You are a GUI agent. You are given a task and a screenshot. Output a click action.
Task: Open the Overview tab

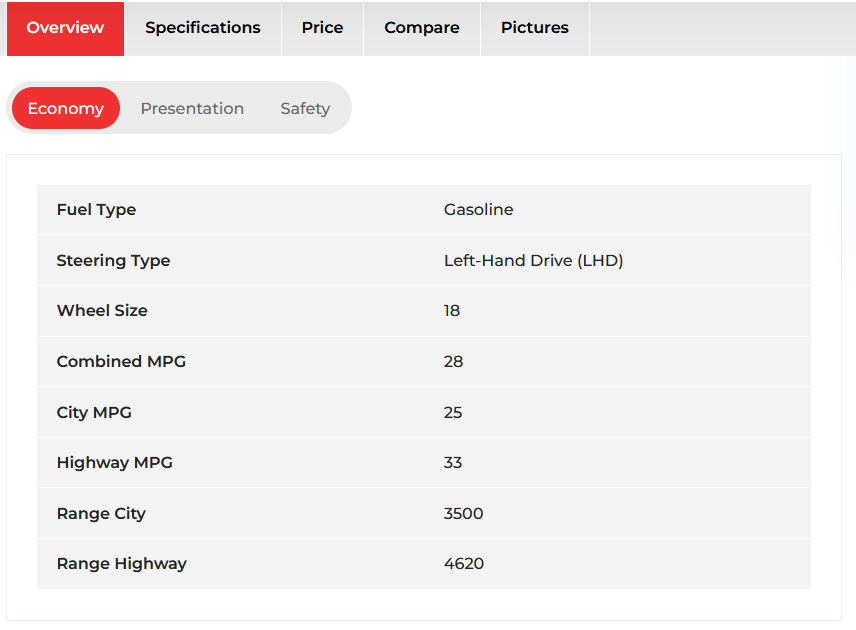pyautogui.click(x=66, y=28)
